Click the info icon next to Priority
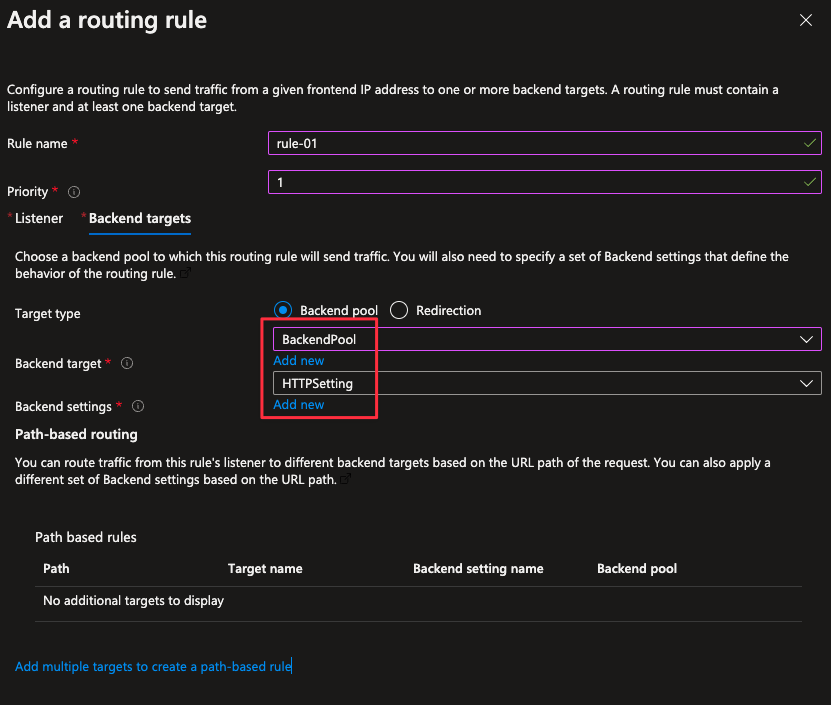 (74, 192)
